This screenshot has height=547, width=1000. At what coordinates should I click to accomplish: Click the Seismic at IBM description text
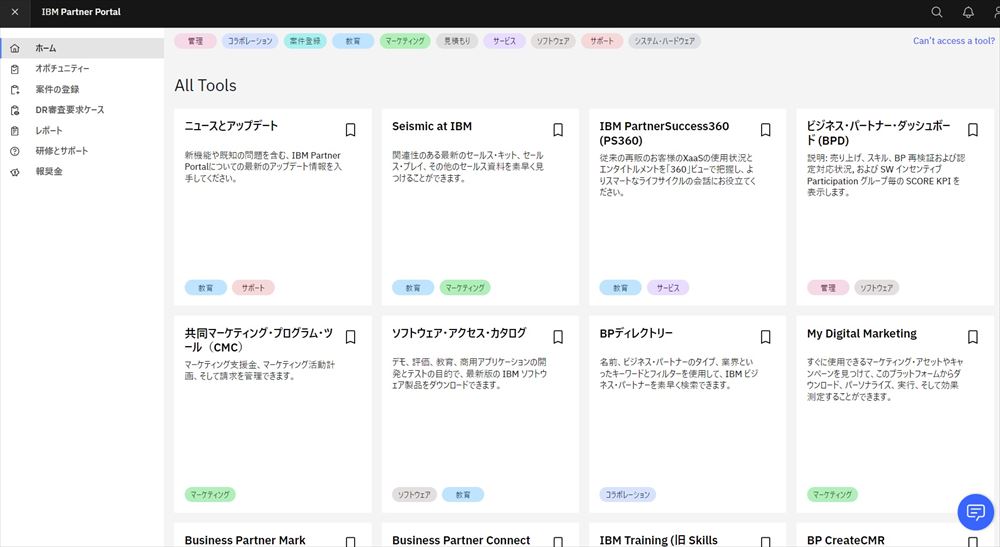468,167
